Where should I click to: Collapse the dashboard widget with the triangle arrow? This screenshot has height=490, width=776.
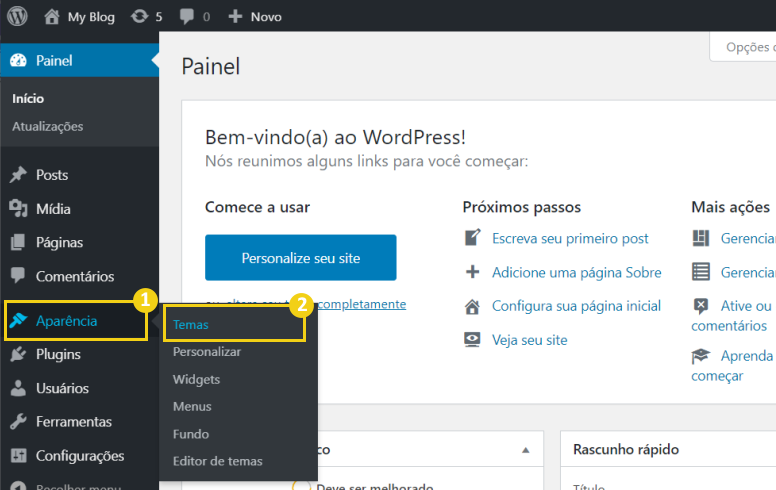coord(526,450)
